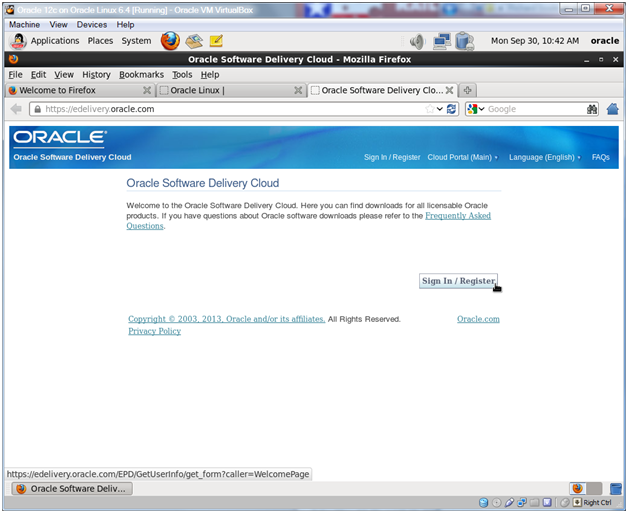
Task: Click the bookmark star in the URL bar
Action: pyautogui.click(x=429, y=109)
